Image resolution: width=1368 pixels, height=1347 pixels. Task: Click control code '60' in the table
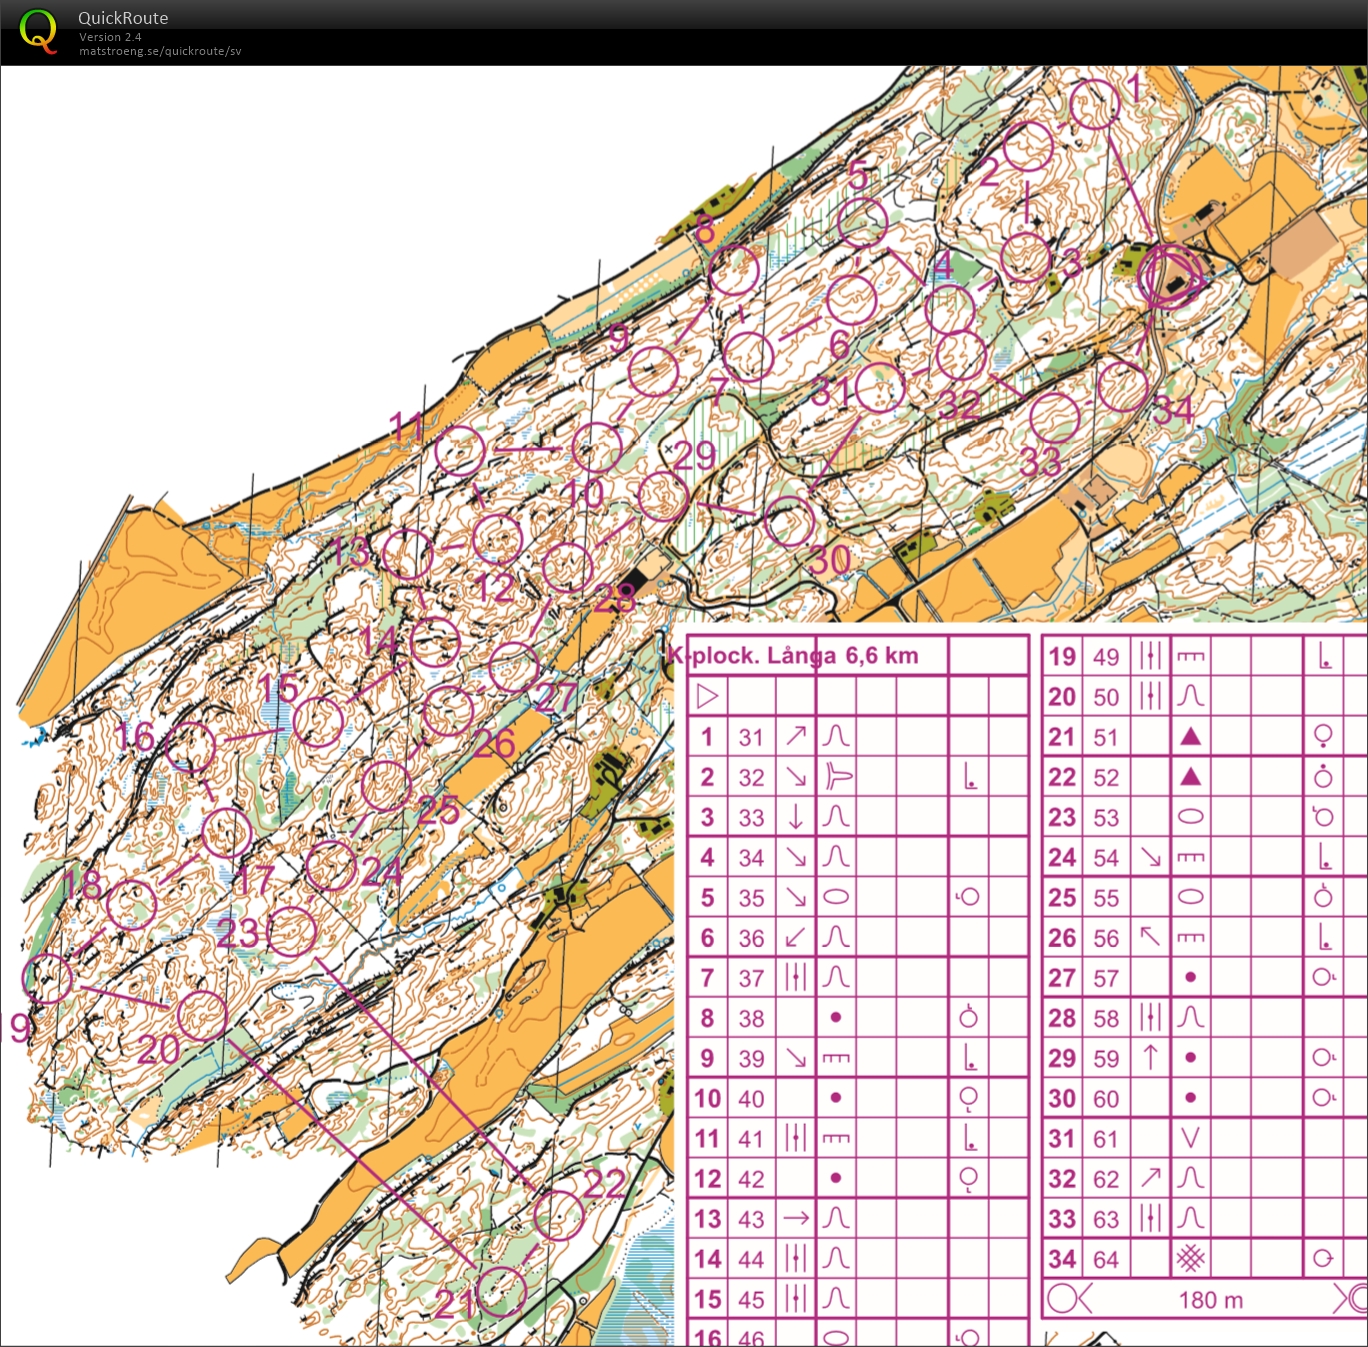(x=1106, y=1098)
